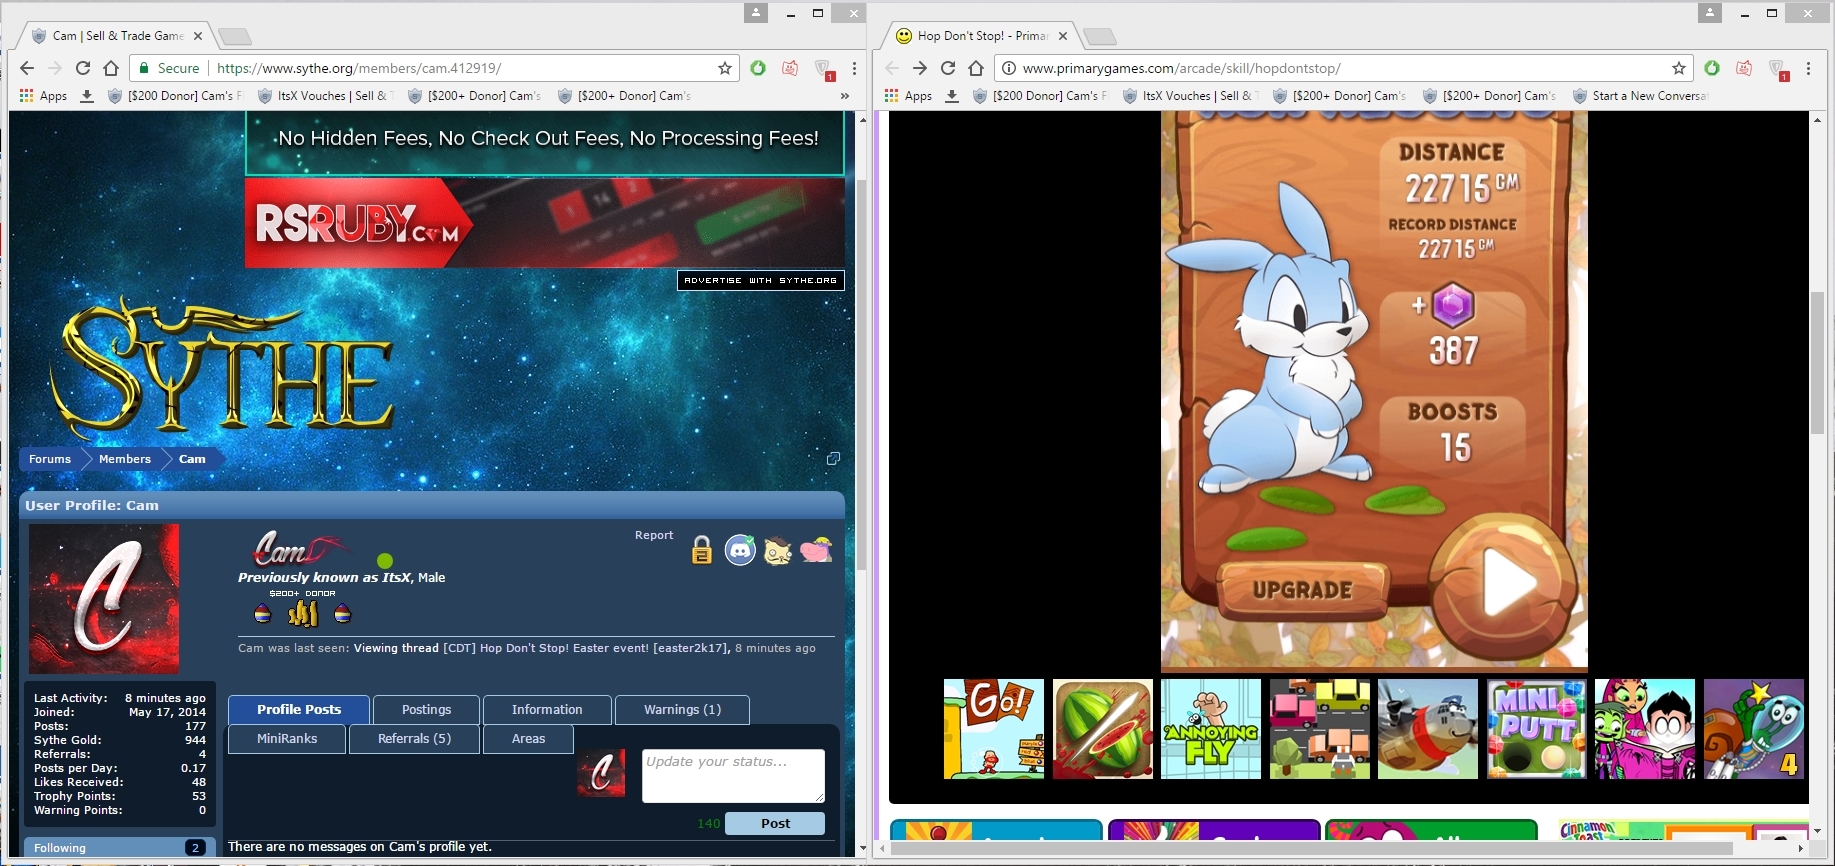Open the Following list header
This screenshot has width=1835, height=866.
[x=118, y=847]
